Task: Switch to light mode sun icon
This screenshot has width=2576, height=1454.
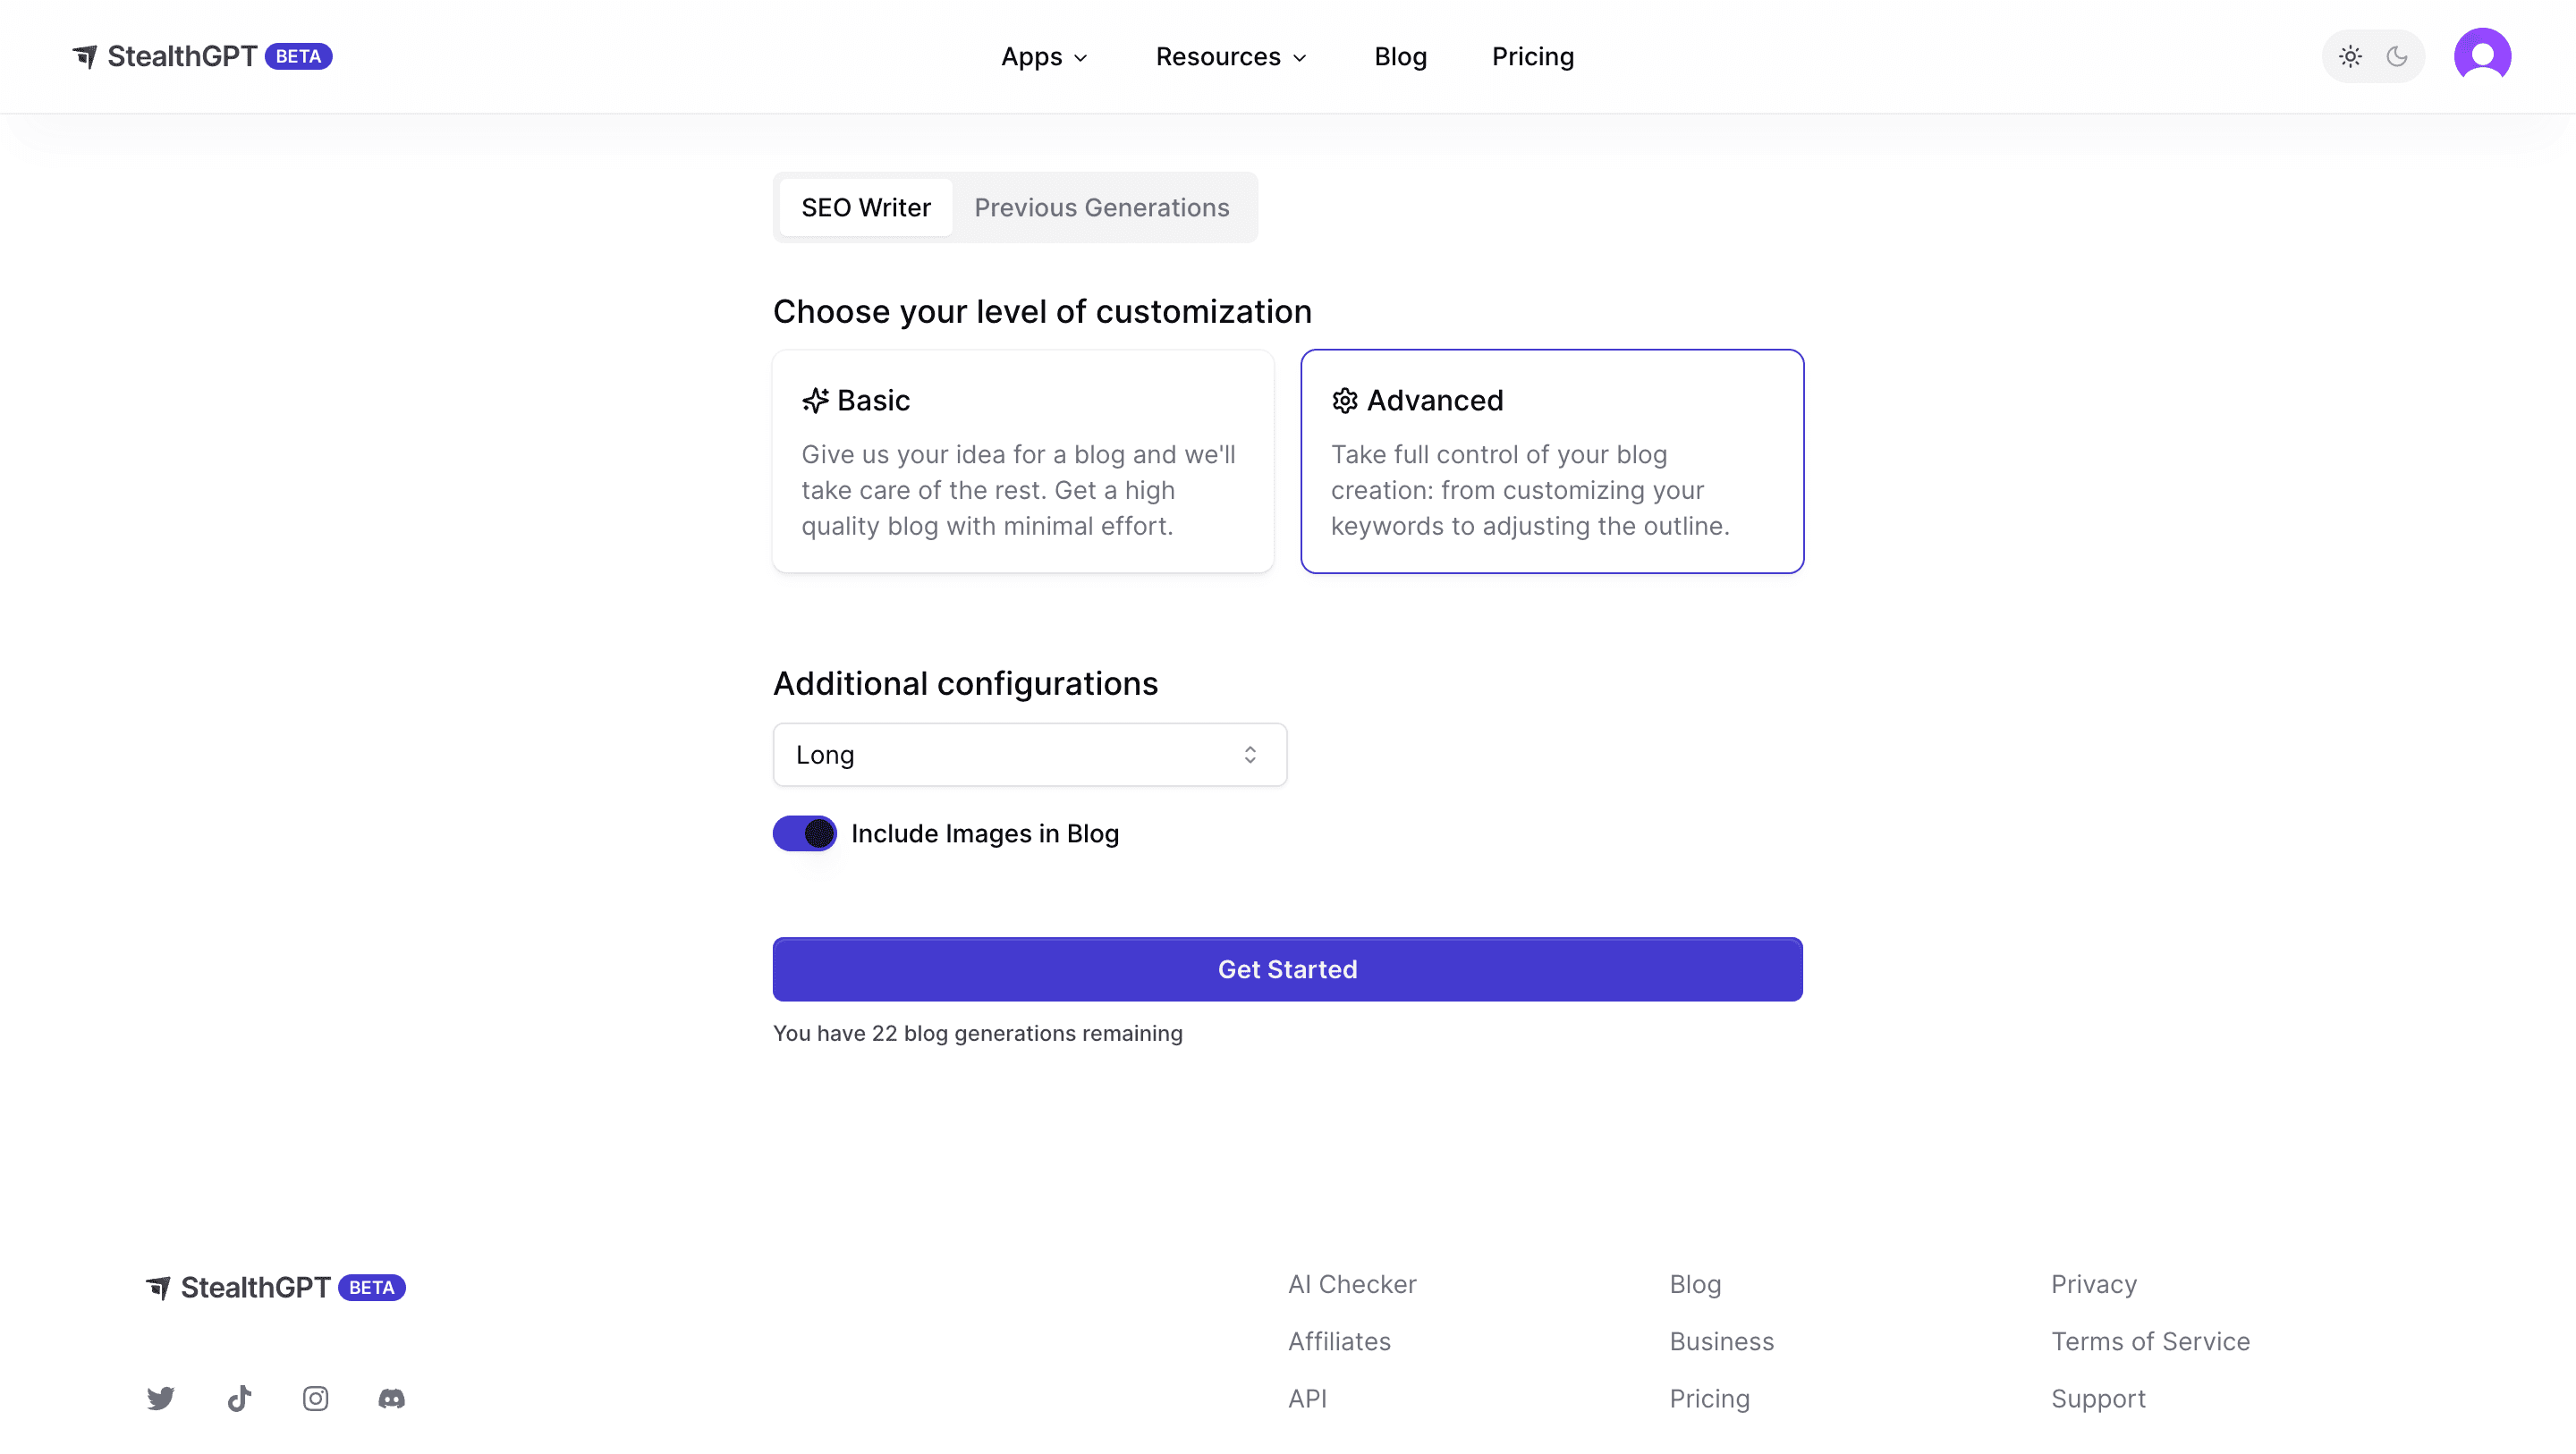Action: [2350, 57]
